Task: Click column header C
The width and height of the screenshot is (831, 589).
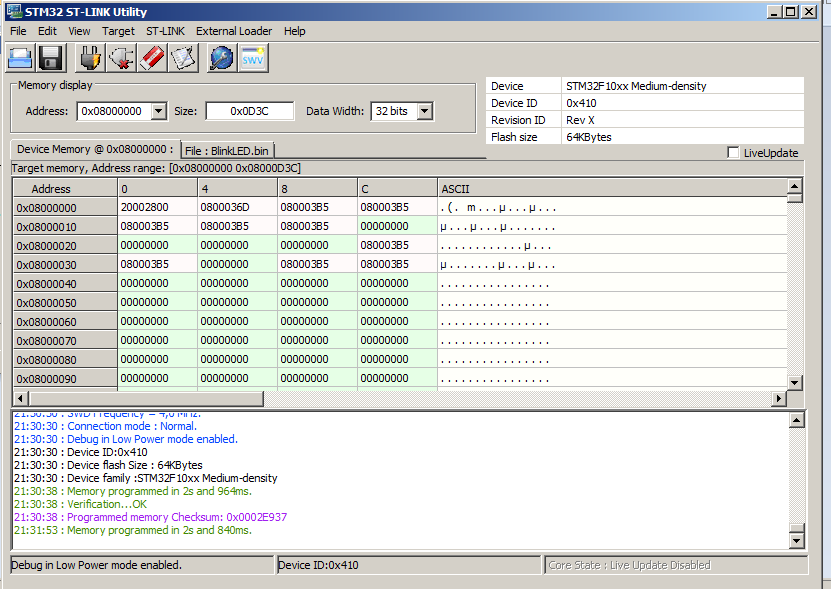Action: [x=397, y=189]
